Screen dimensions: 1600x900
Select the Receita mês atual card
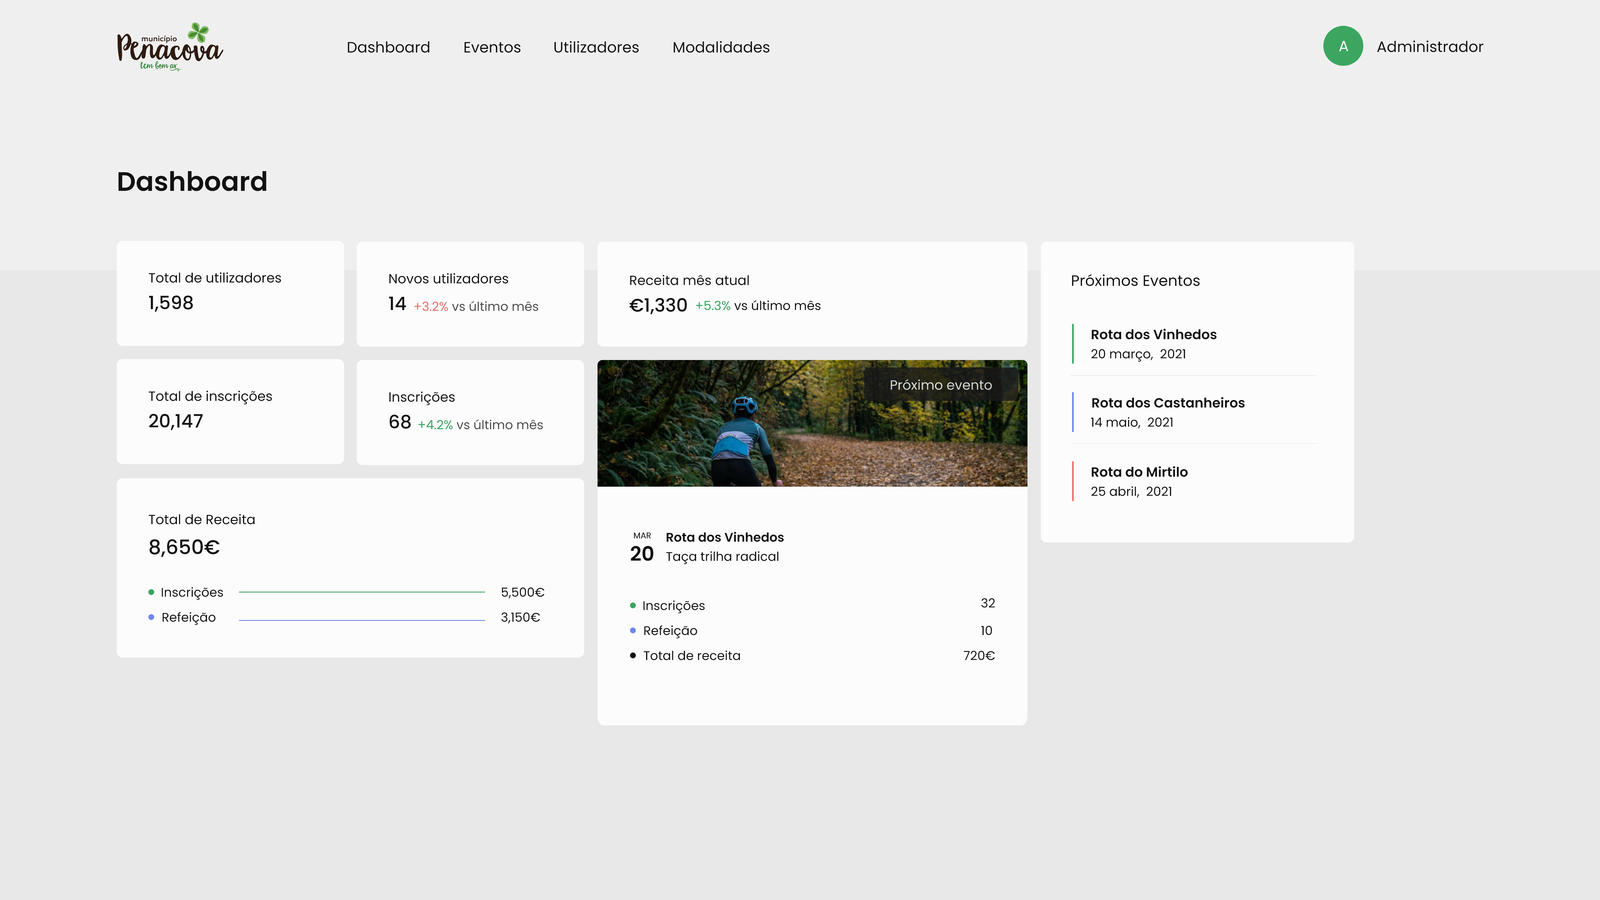(x=811, y=293)
